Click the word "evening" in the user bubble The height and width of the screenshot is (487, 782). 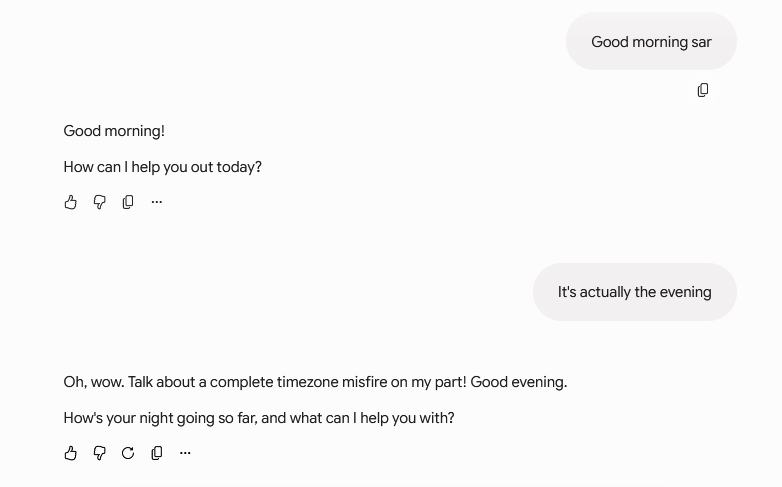click(x=685, y=292)
